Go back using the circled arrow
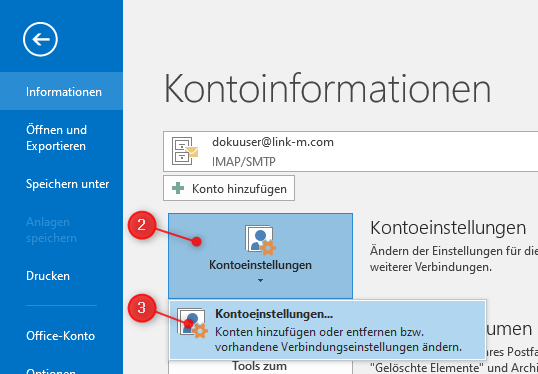 point(40,39)
